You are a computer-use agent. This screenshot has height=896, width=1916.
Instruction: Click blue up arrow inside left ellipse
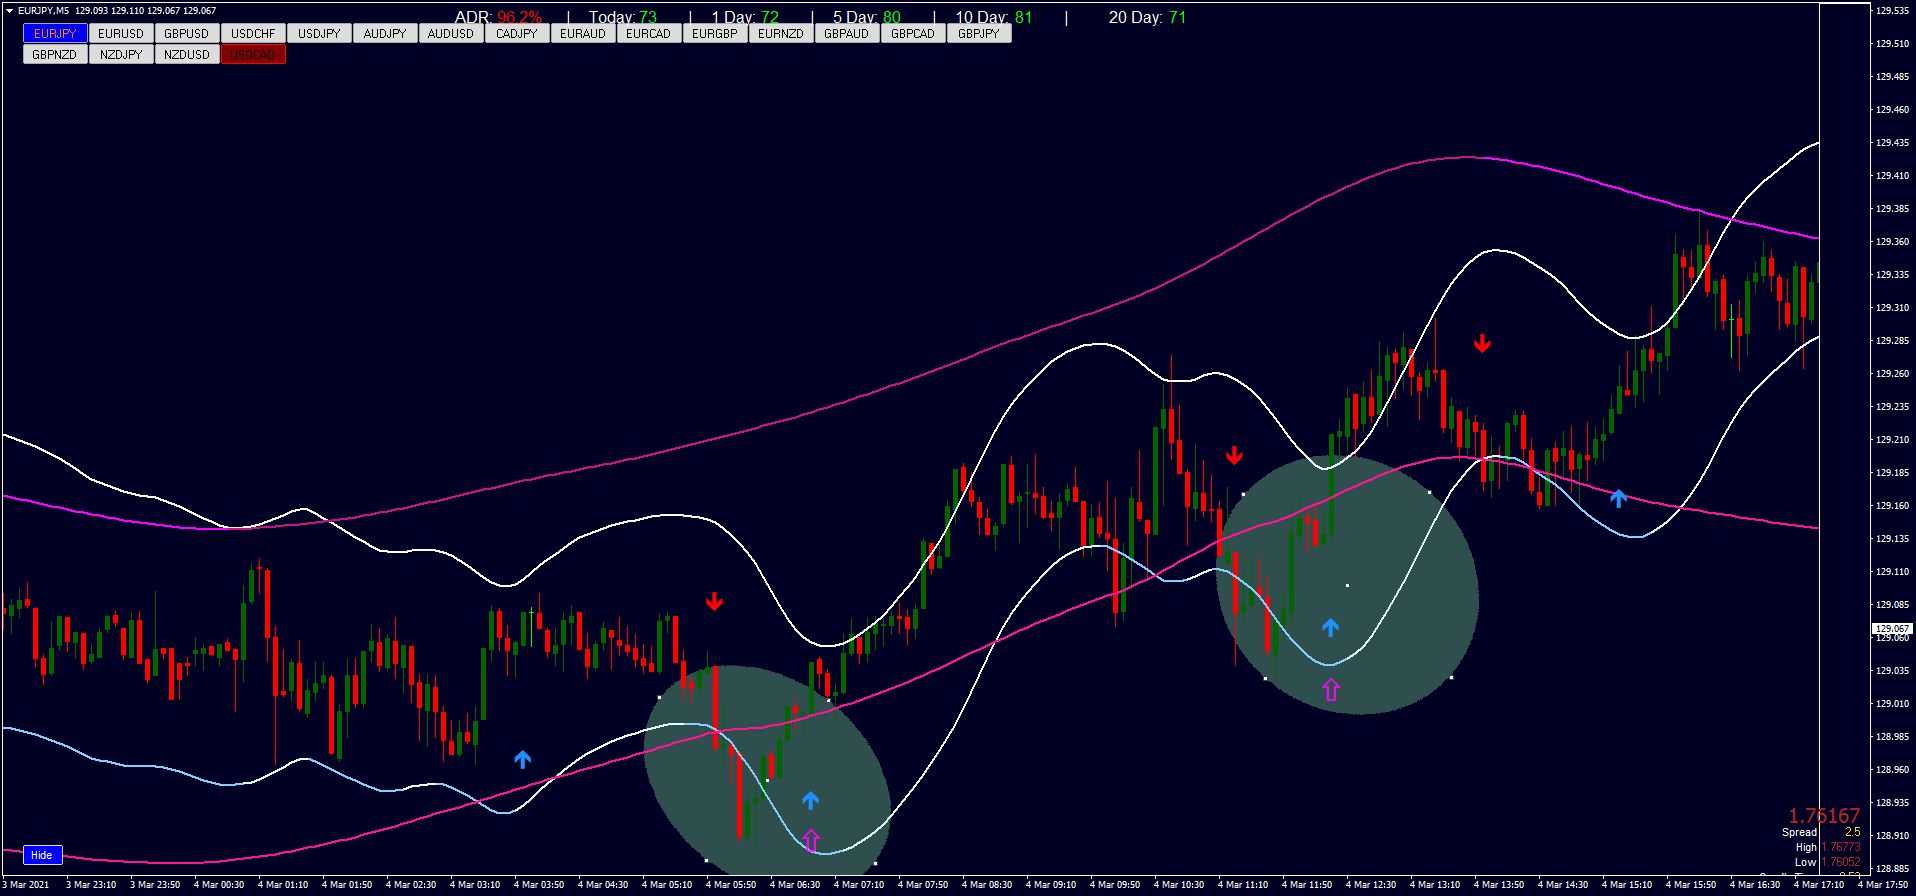pyautogui.click(x=810, y=800)
